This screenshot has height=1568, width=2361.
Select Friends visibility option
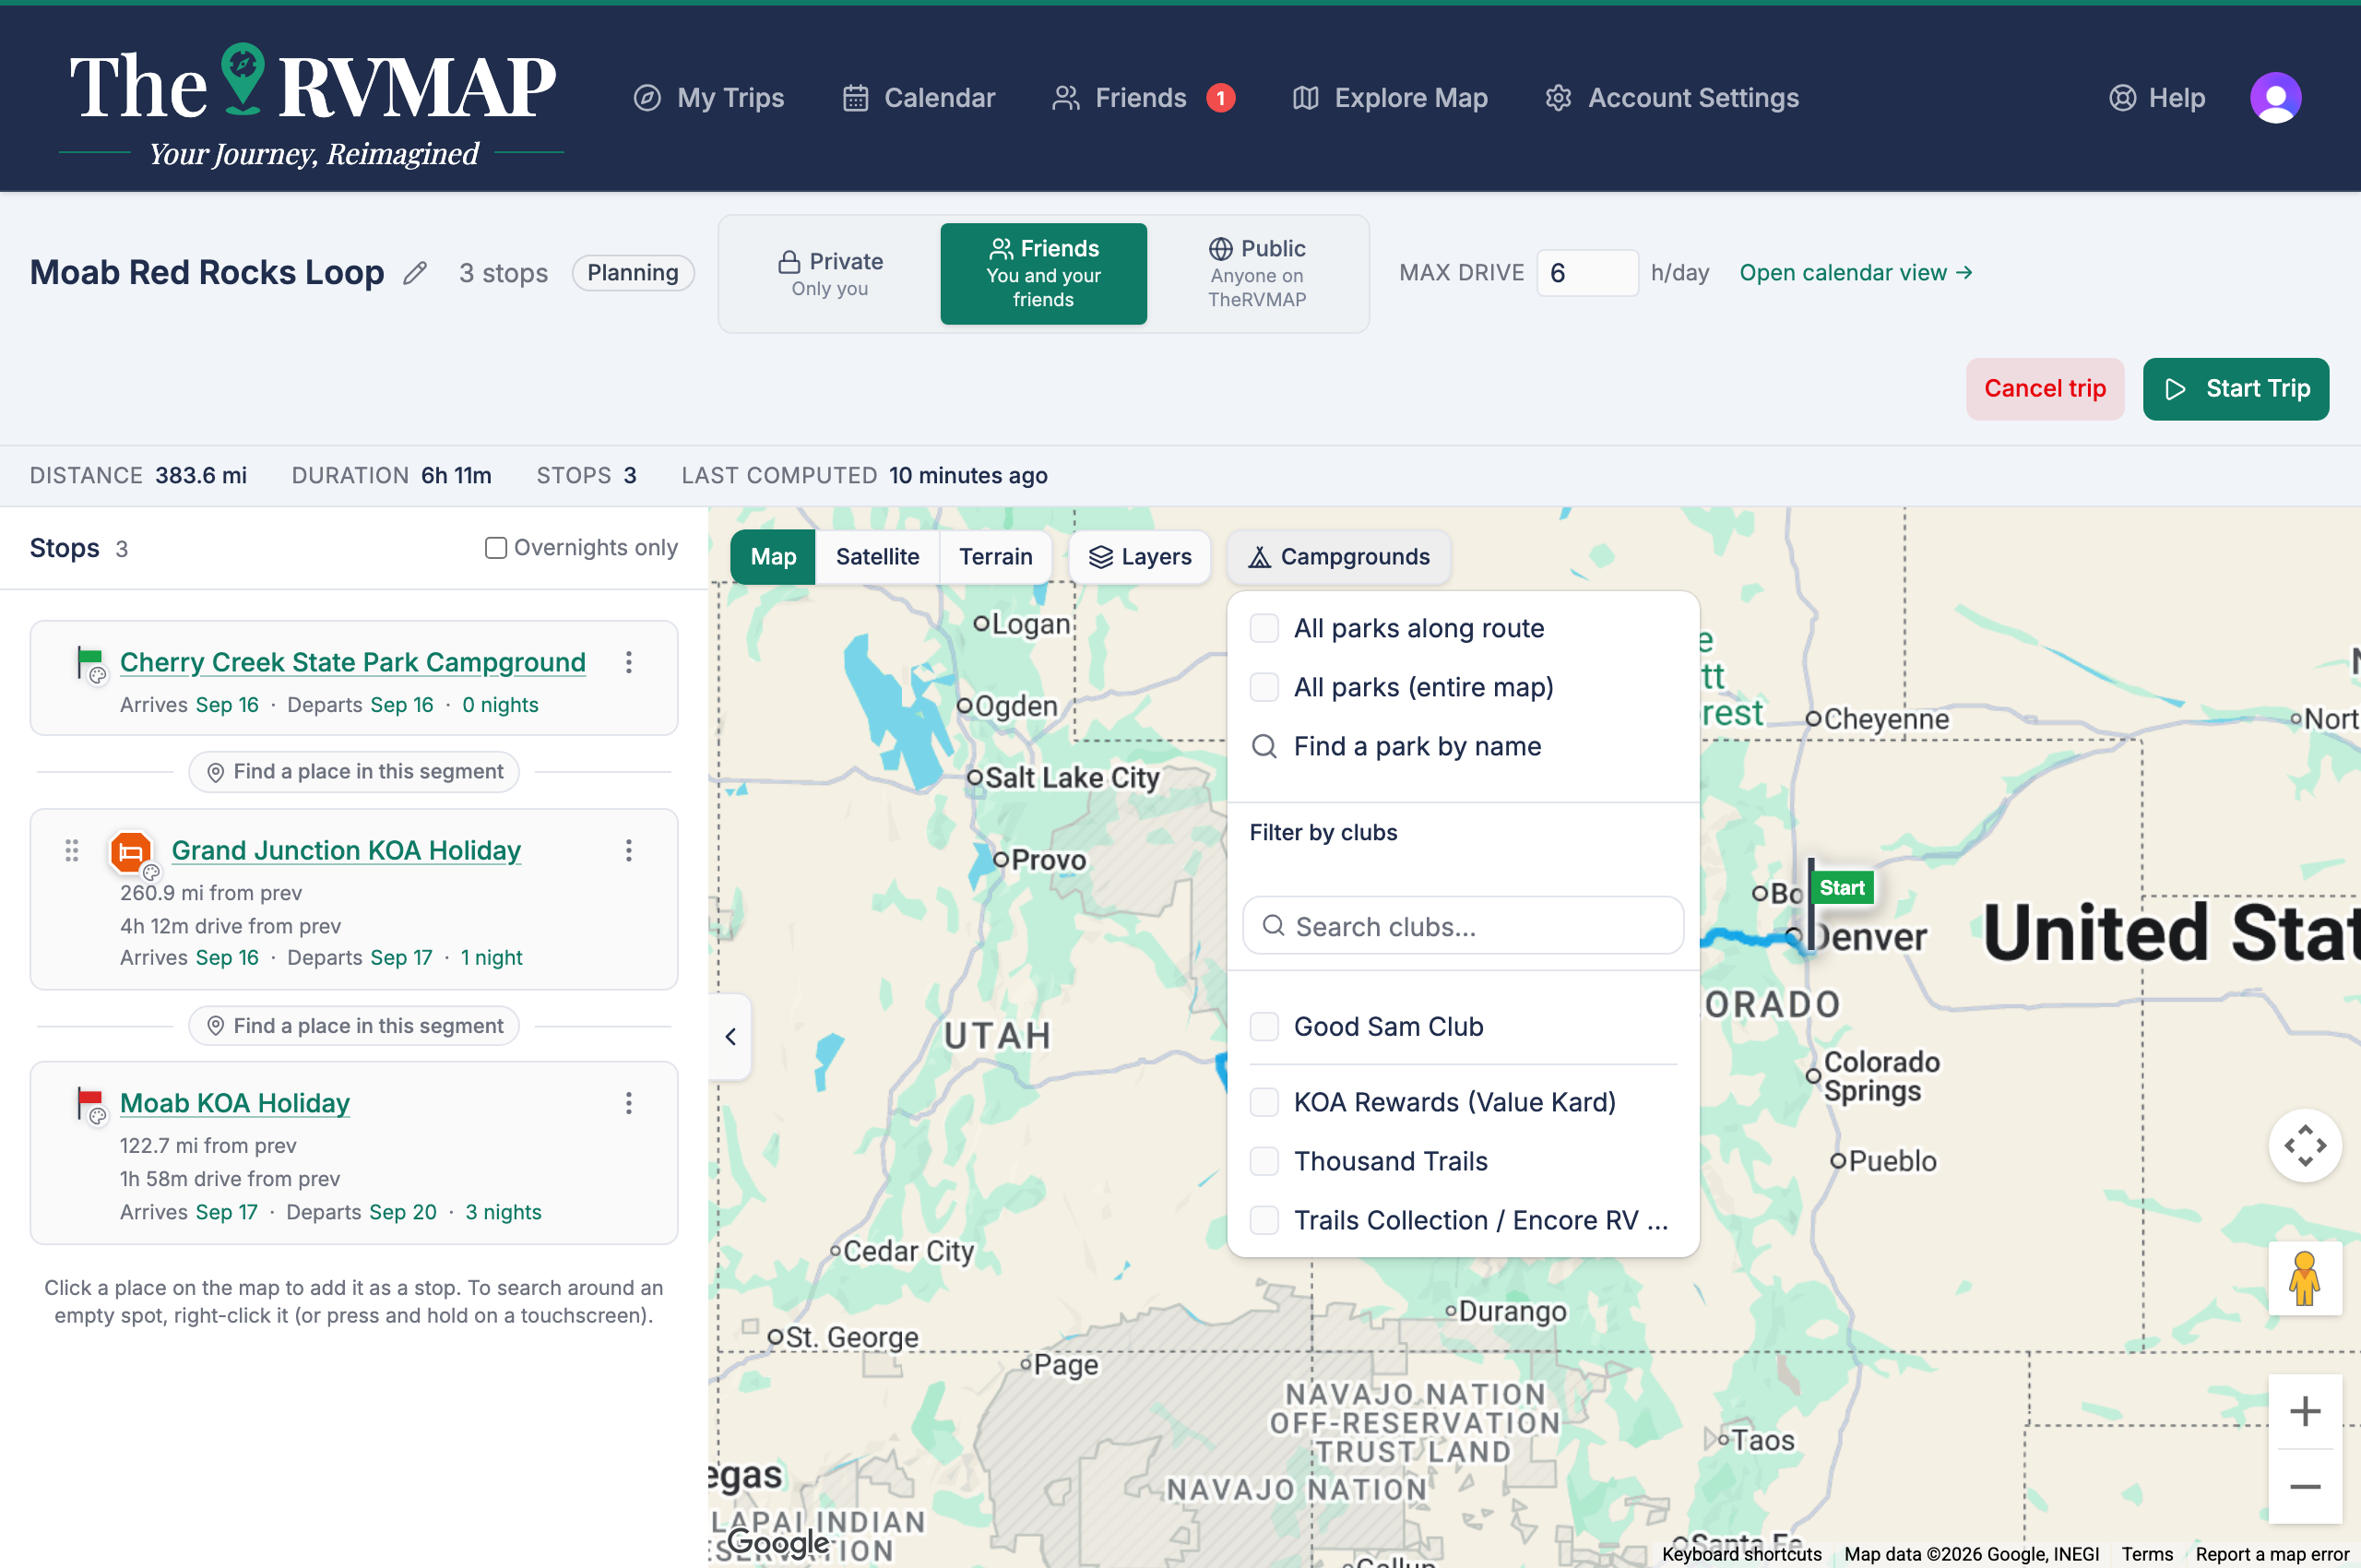1043,274
